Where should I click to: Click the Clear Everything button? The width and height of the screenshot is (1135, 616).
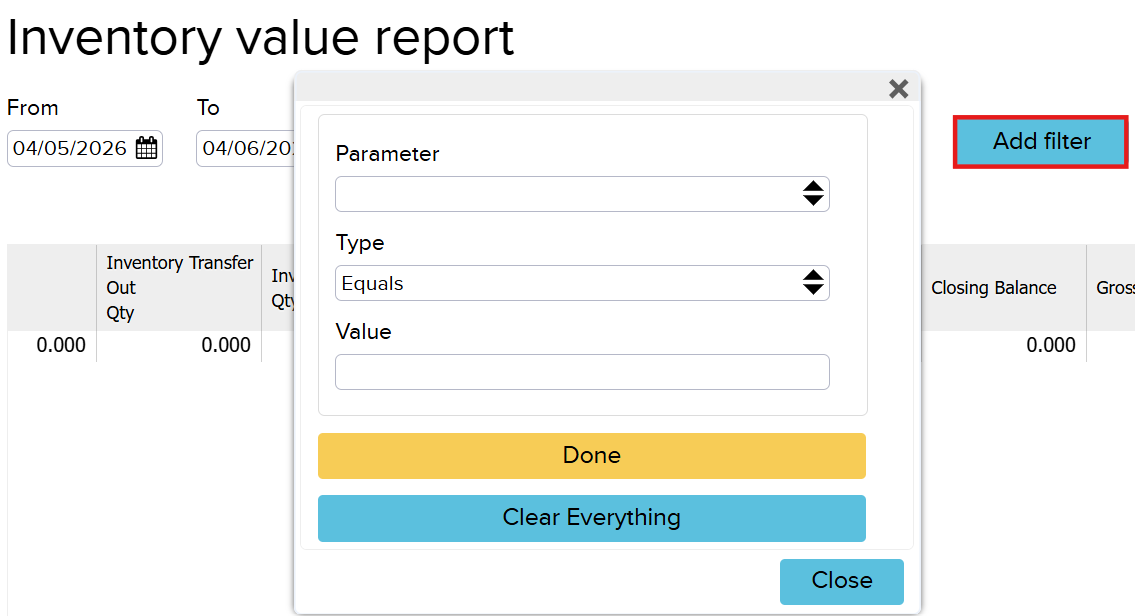point(591,518)
